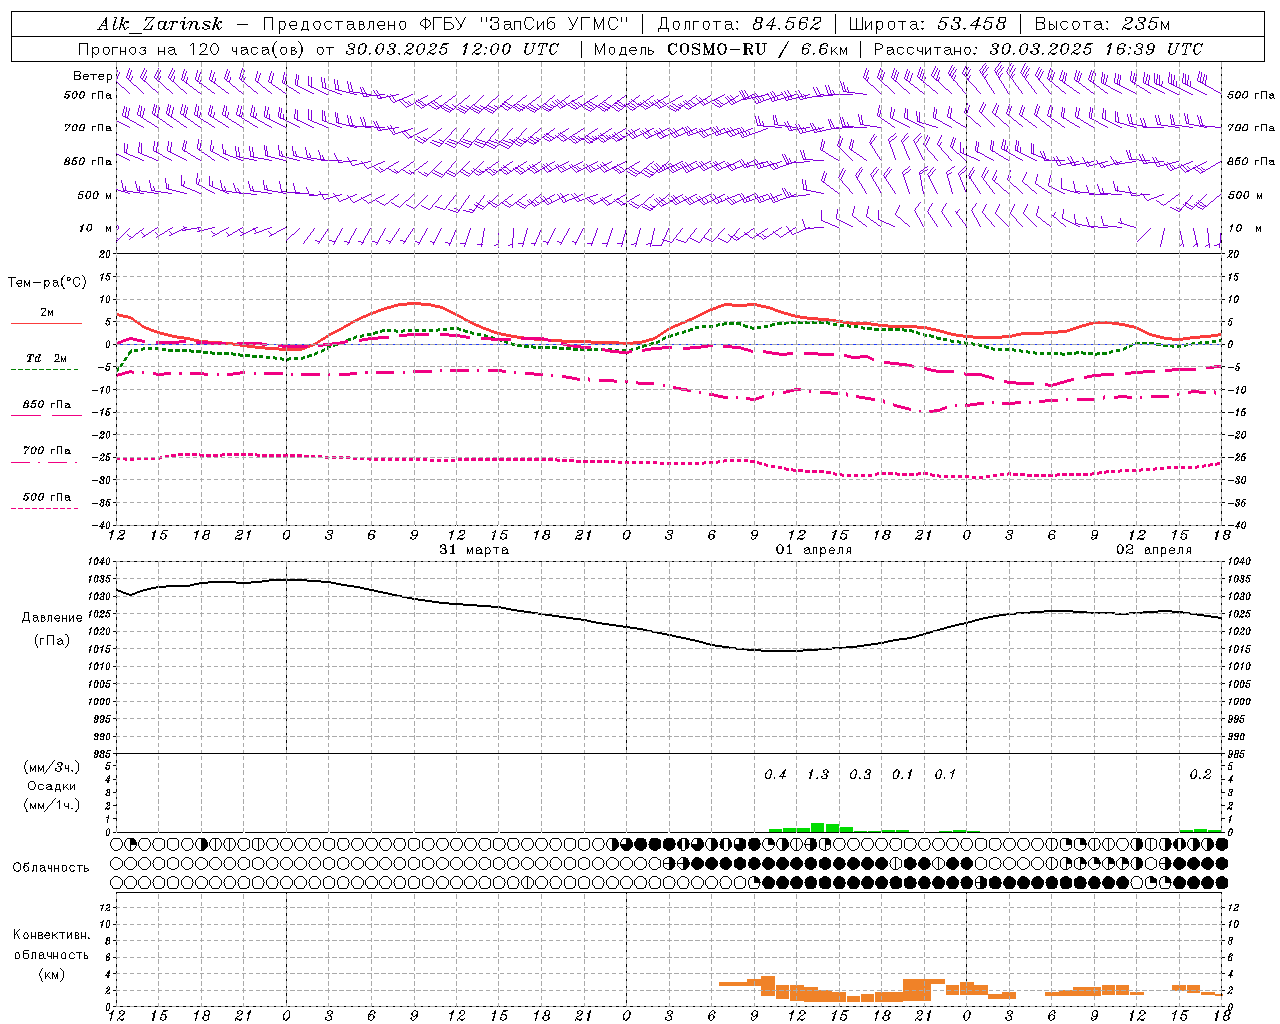Click the 02 апреля date label
The width and height of the screenshot is (1280, 1024).
[x=1154, y=550]
